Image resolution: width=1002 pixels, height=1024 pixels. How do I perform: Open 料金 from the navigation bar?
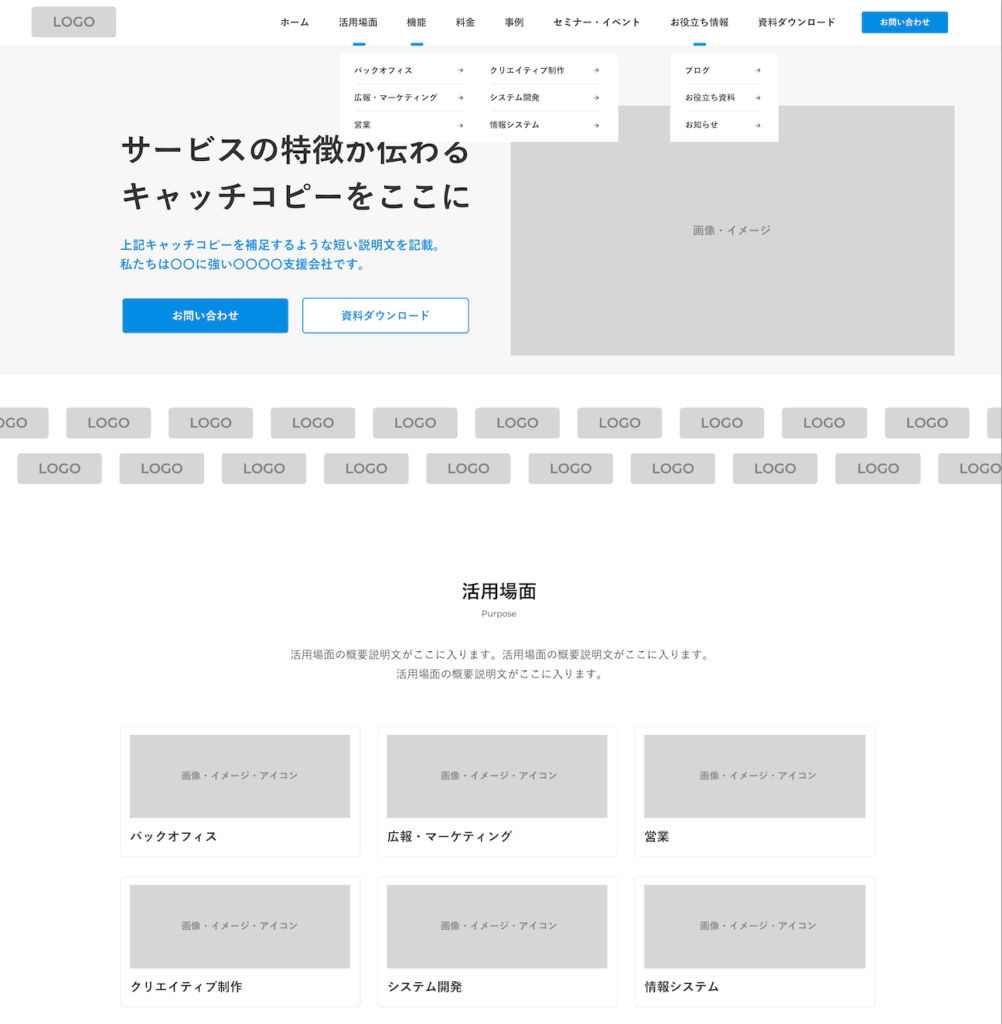(465, 22)
